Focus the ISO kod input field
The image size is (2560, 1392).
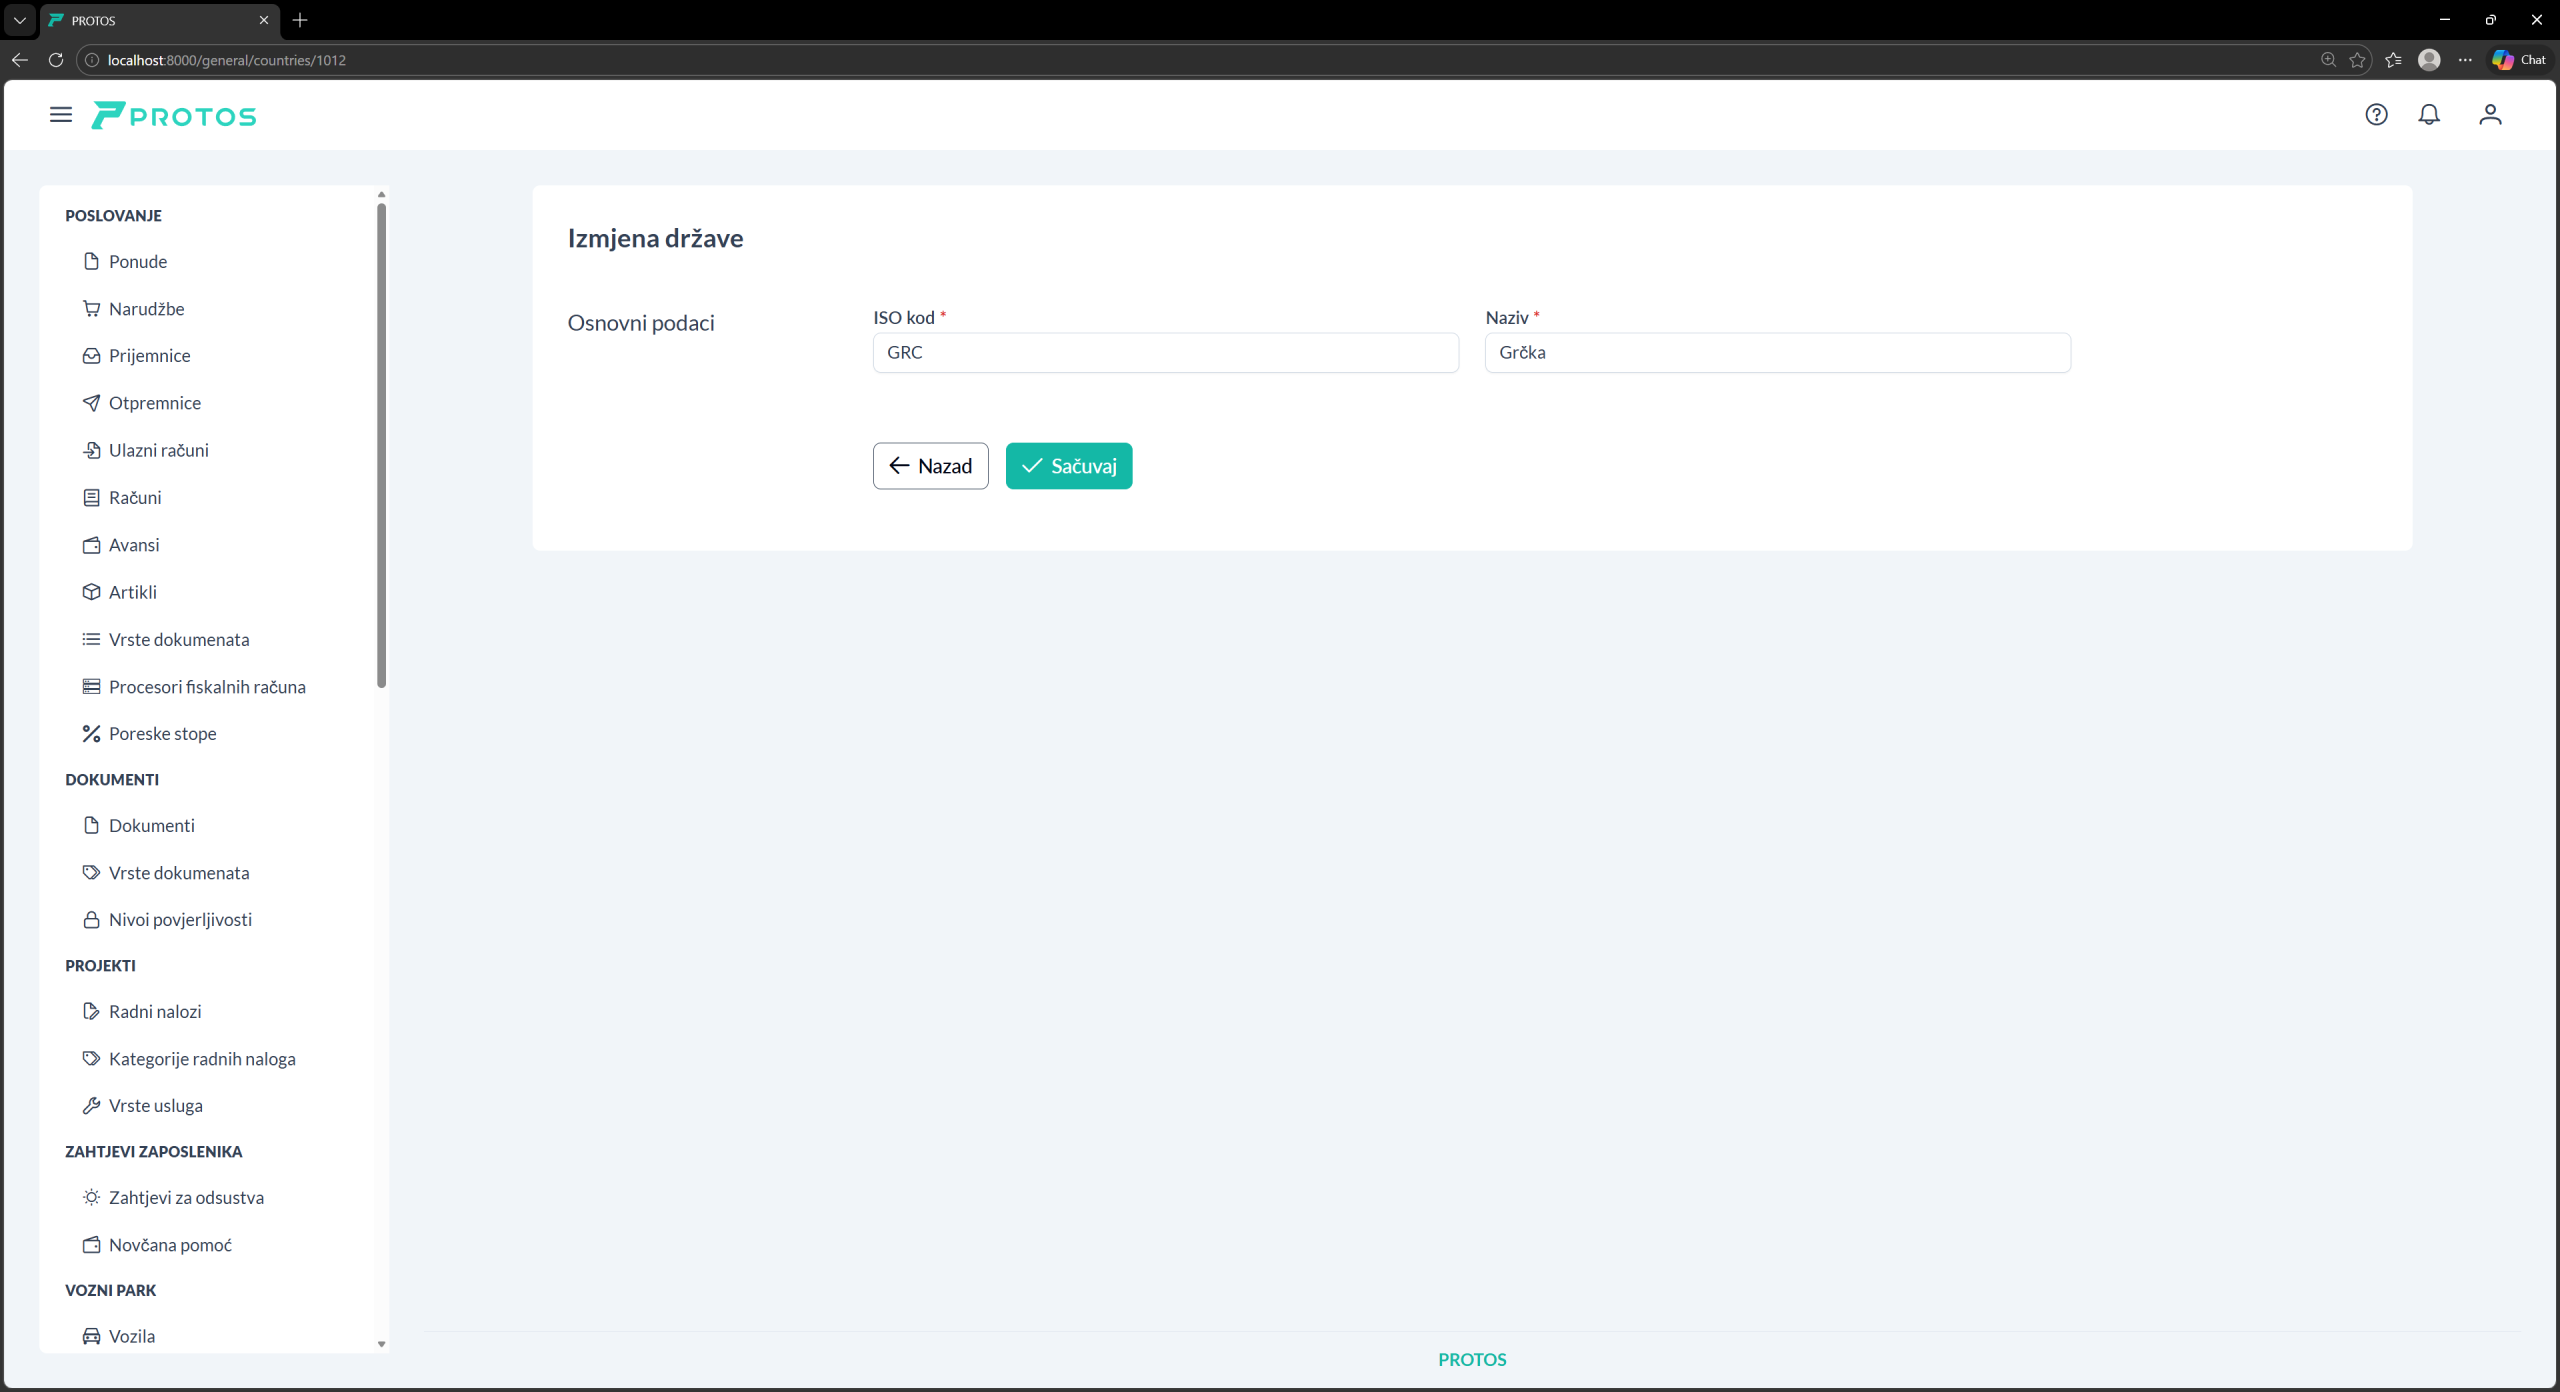click(1165, 353)
